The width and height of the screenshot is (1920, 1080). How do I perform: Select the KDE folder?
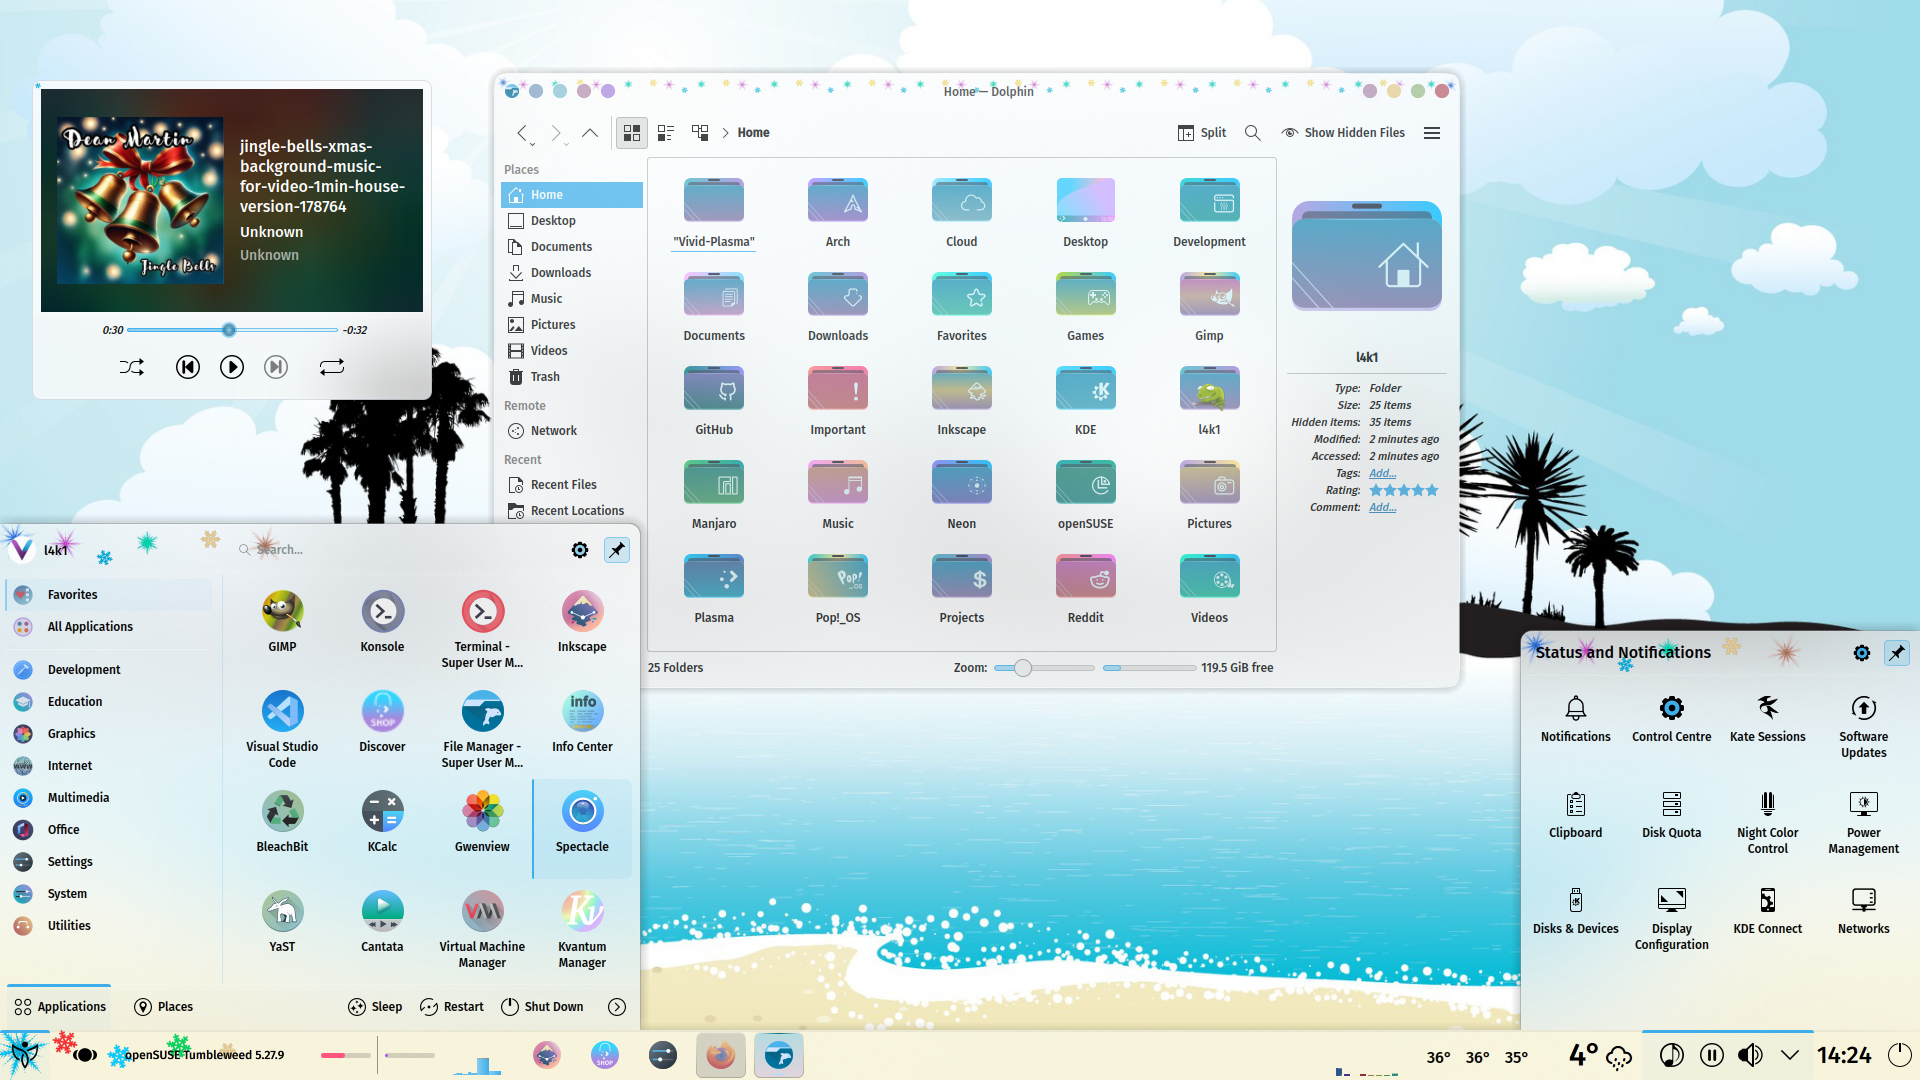click(x=1085, y=401)
